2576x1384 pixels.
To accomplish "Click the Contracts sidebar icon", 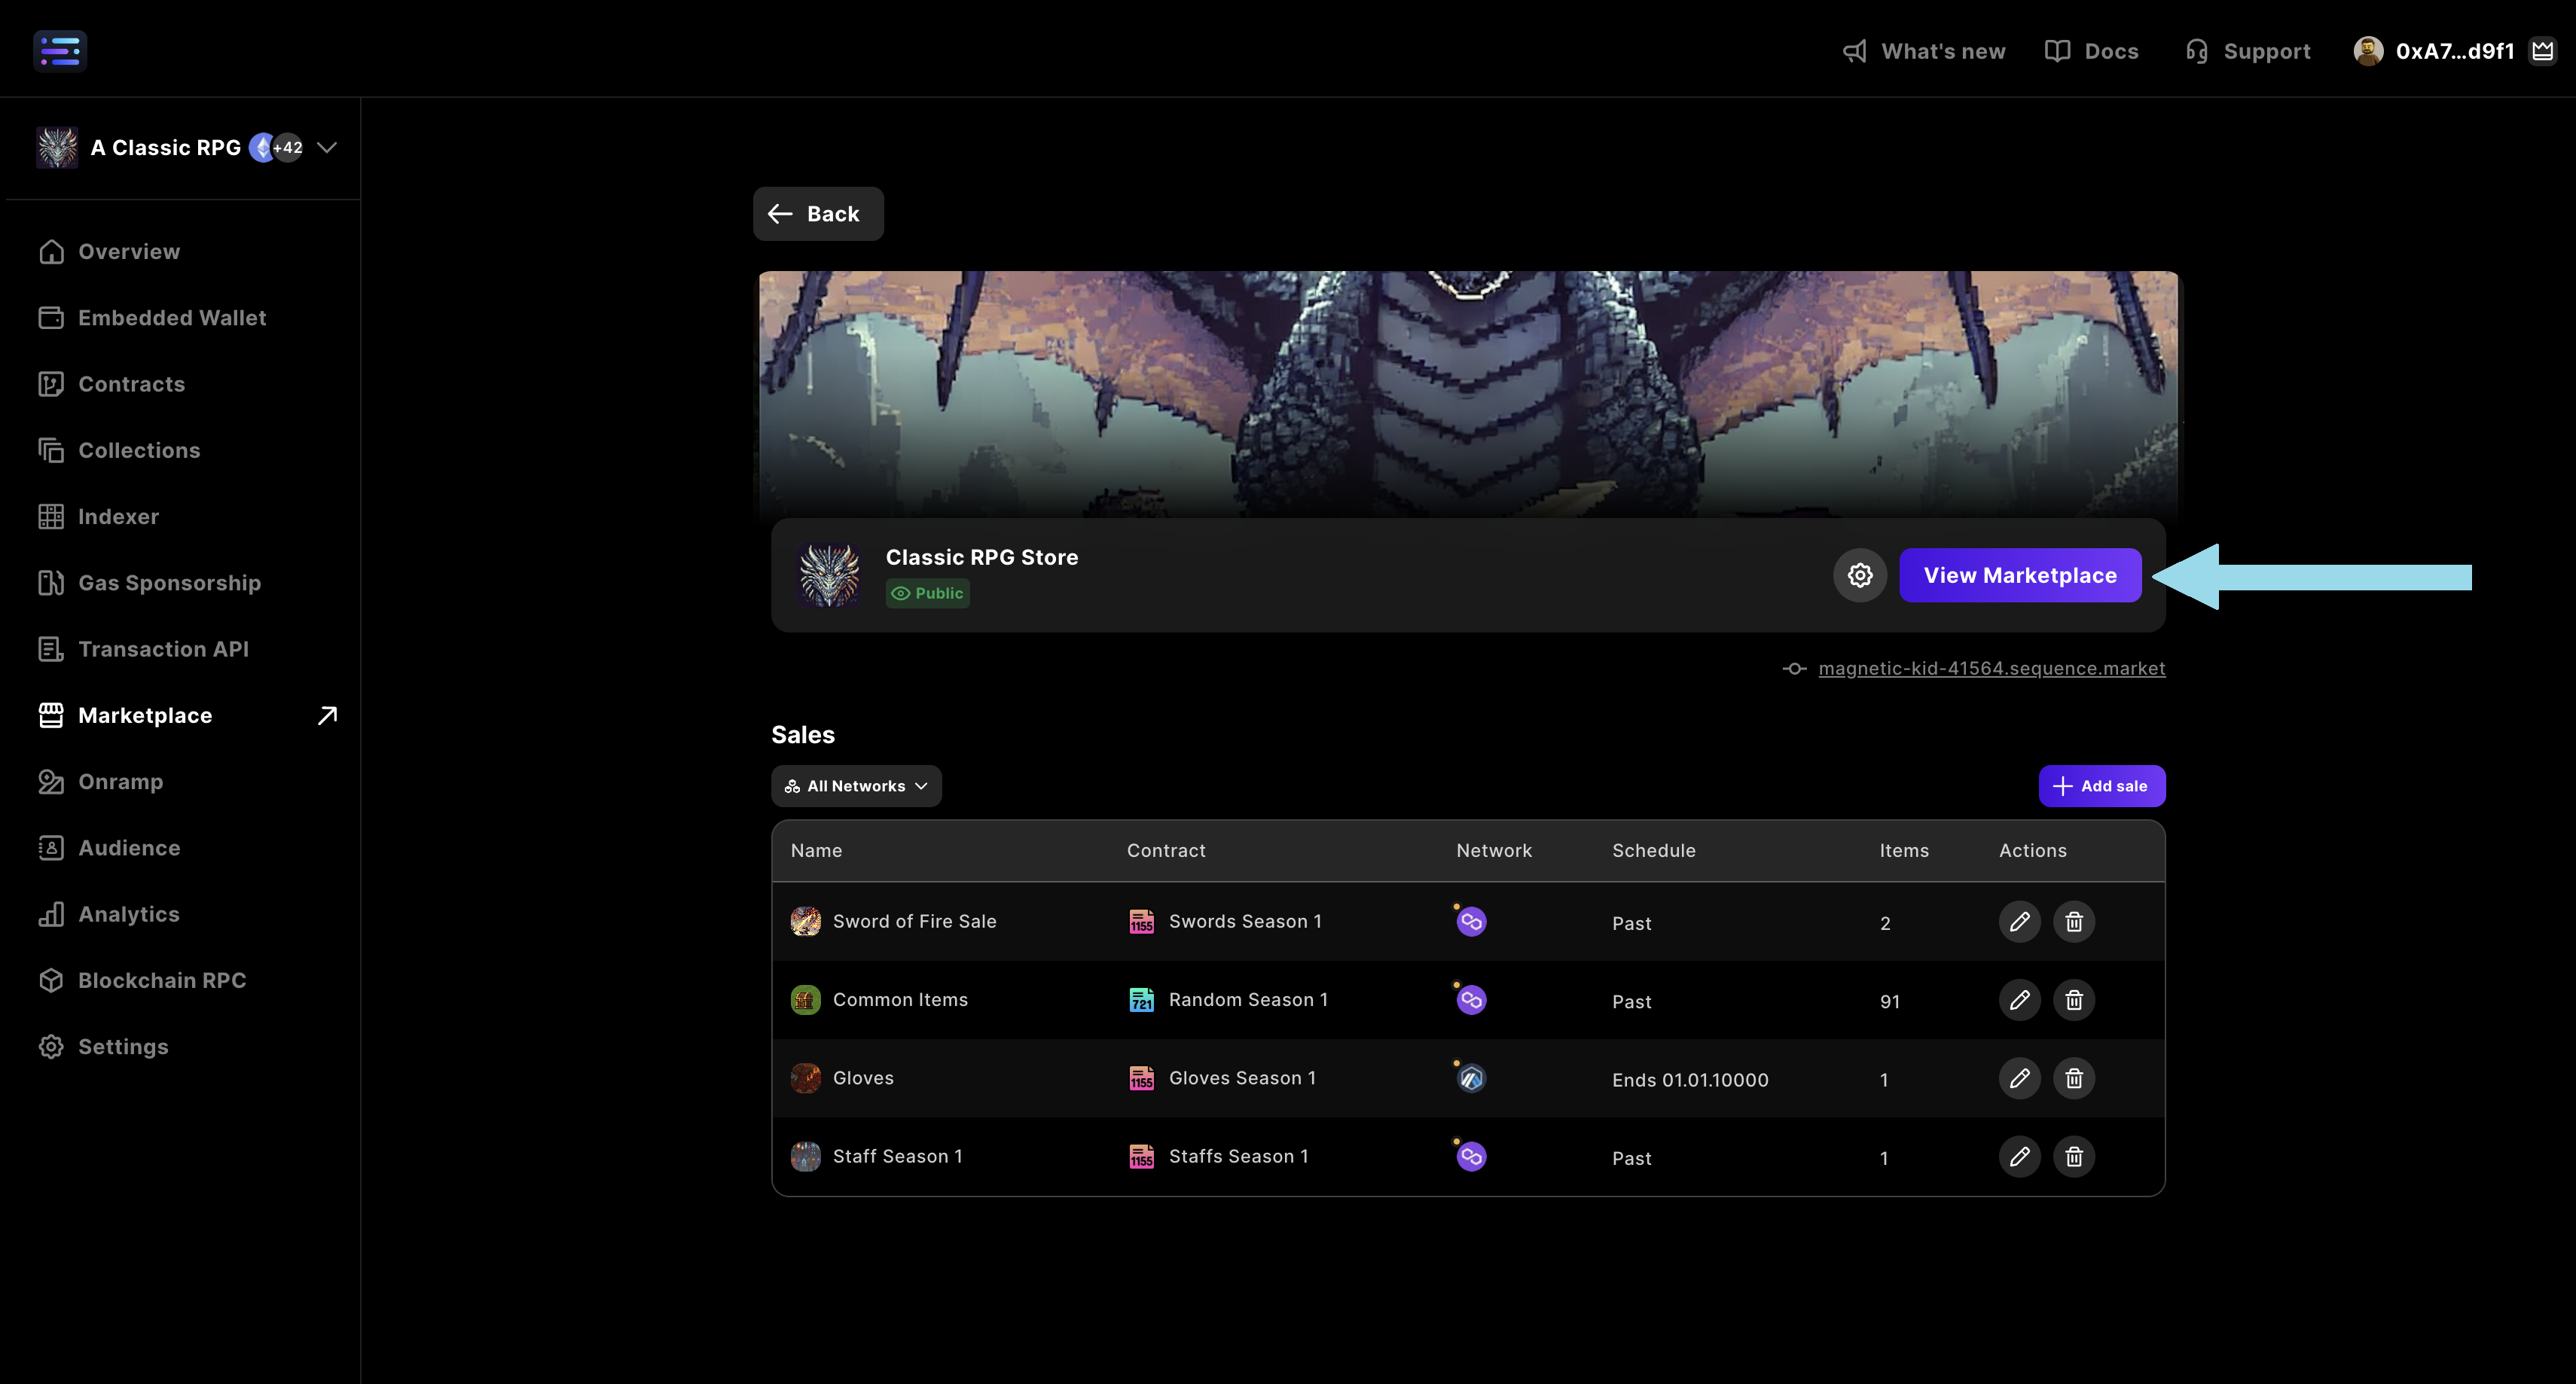I will click(x=52, y=384).
